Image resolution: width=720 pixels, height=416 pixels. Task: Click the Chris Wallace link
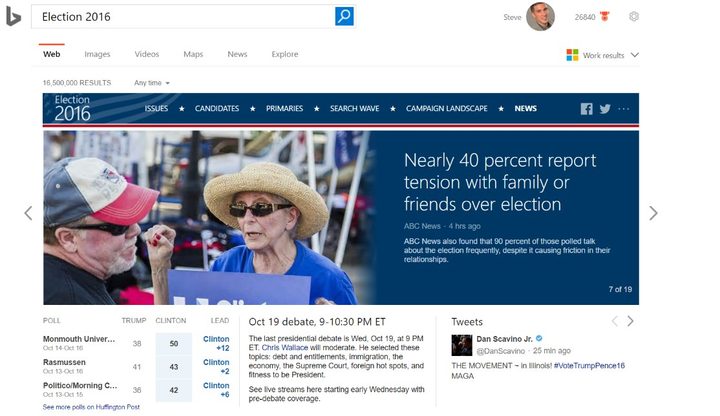[x=285, y=348]
